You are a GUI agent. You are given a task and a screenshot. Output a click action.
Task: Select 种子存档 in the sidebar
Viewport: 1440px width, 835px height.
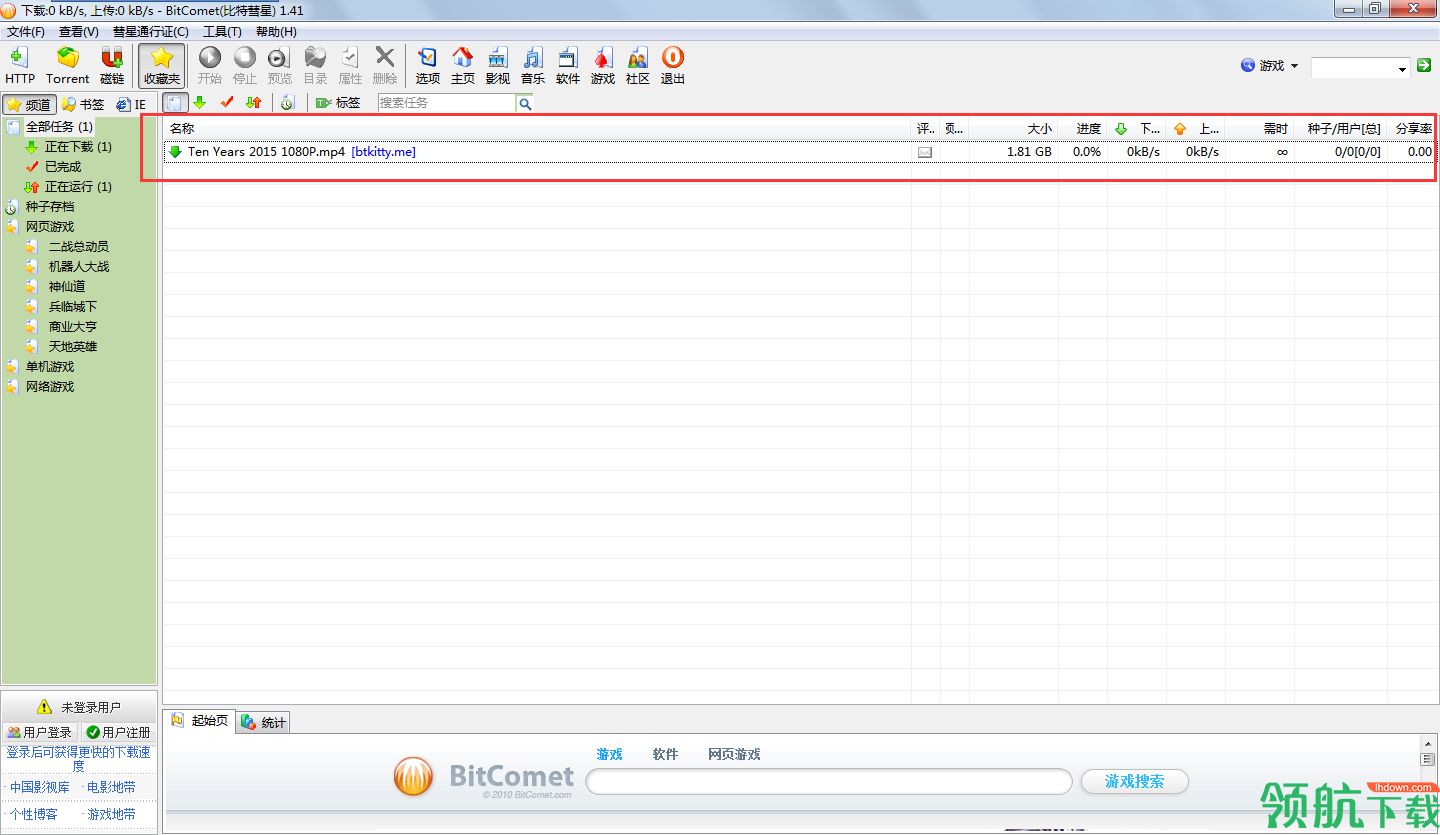(x=50, y=207)
